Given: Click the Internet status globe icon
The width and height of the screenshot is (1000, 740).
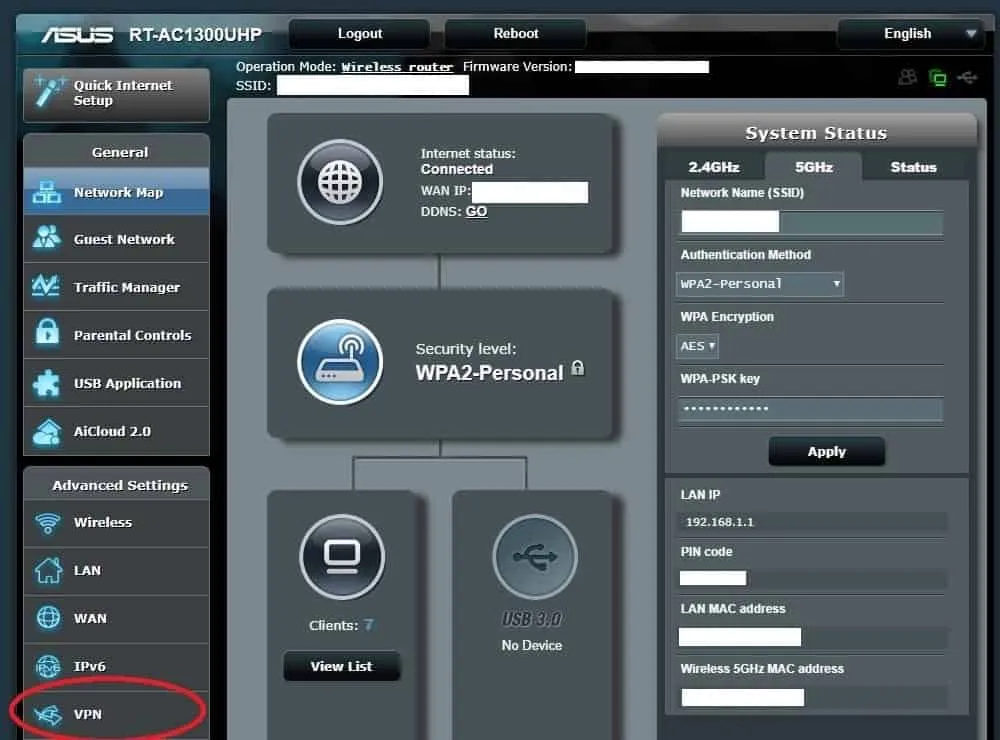Looking at the screenshot, I should pyautogui.click(x=340, y=182).
